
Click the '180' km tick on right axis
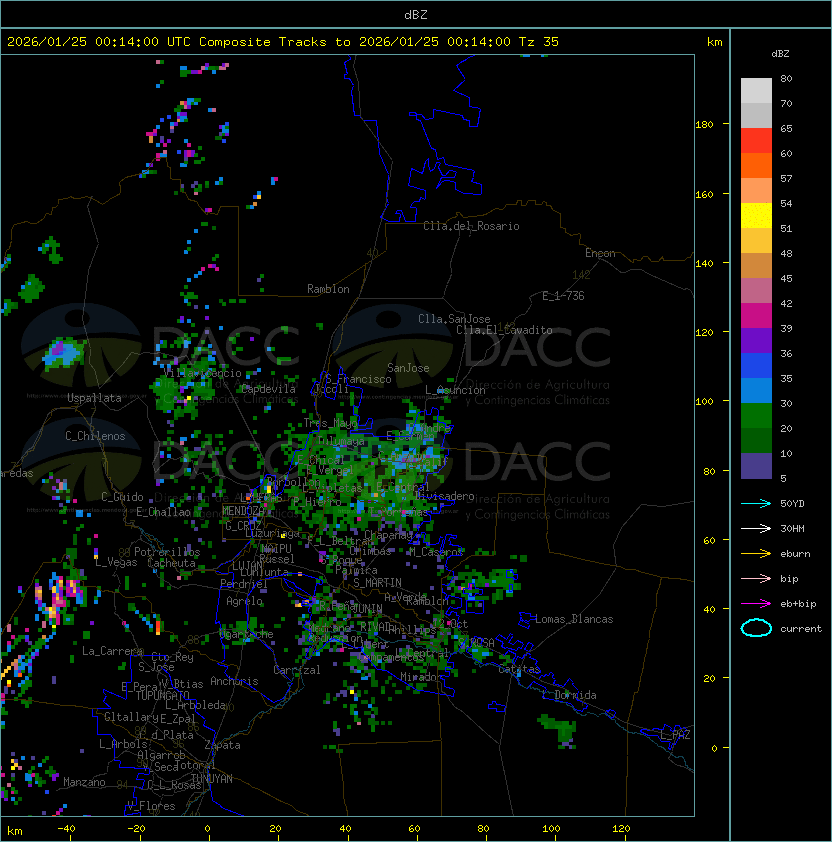[704, 125]
